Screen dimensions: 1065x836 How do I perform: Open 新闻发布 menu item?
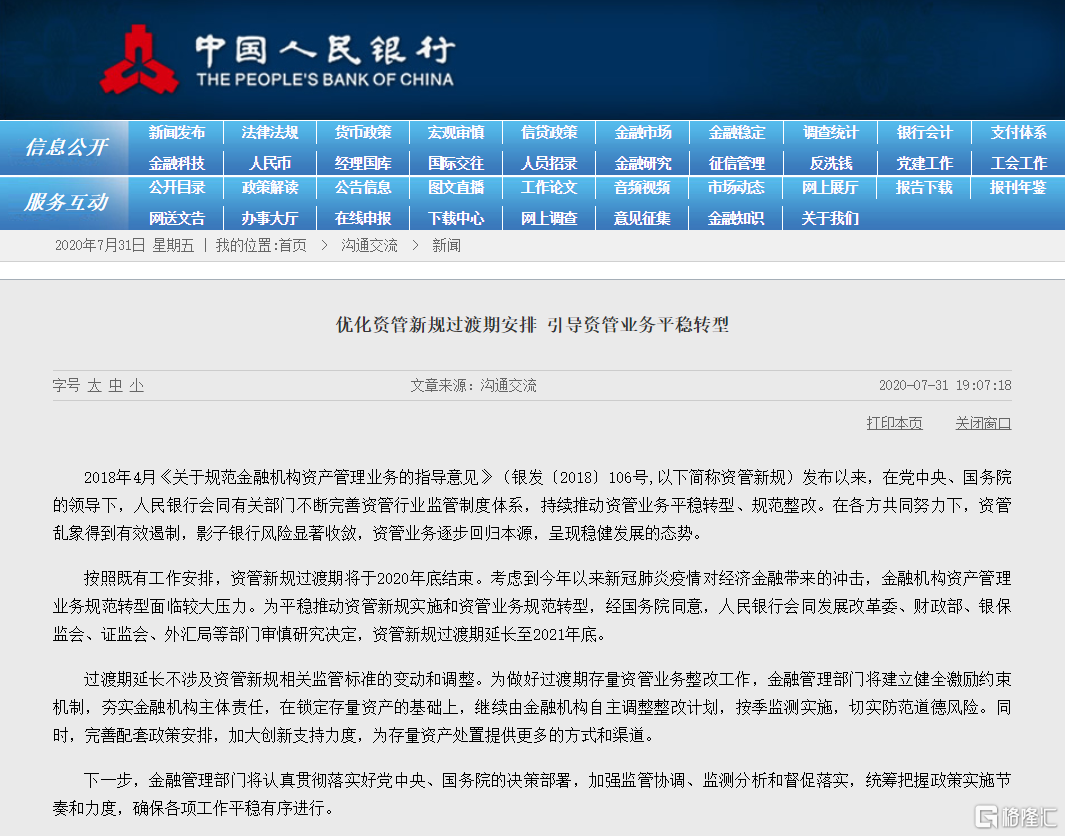pos(177,132)
